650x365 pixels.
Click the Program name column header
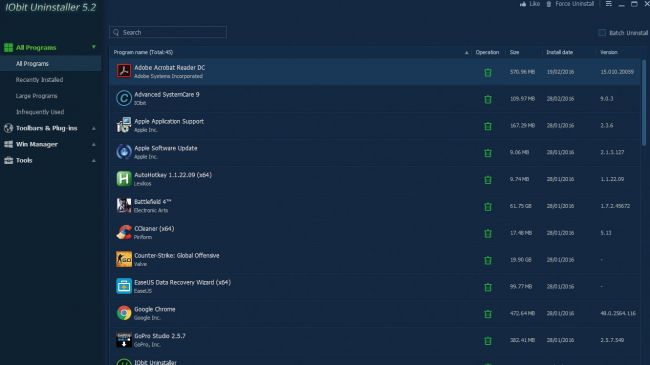pyautogui.click(x=143, y=52)
